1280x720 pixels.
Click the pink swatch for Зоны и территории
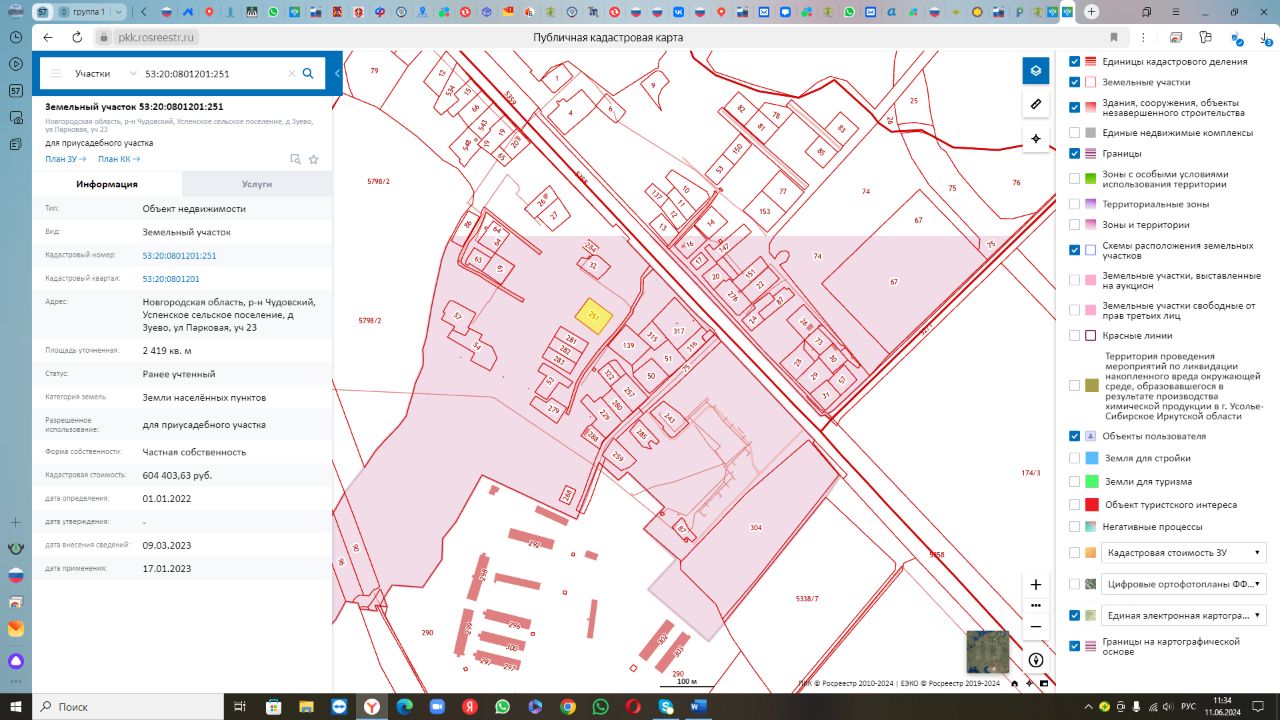(1091, 225)
